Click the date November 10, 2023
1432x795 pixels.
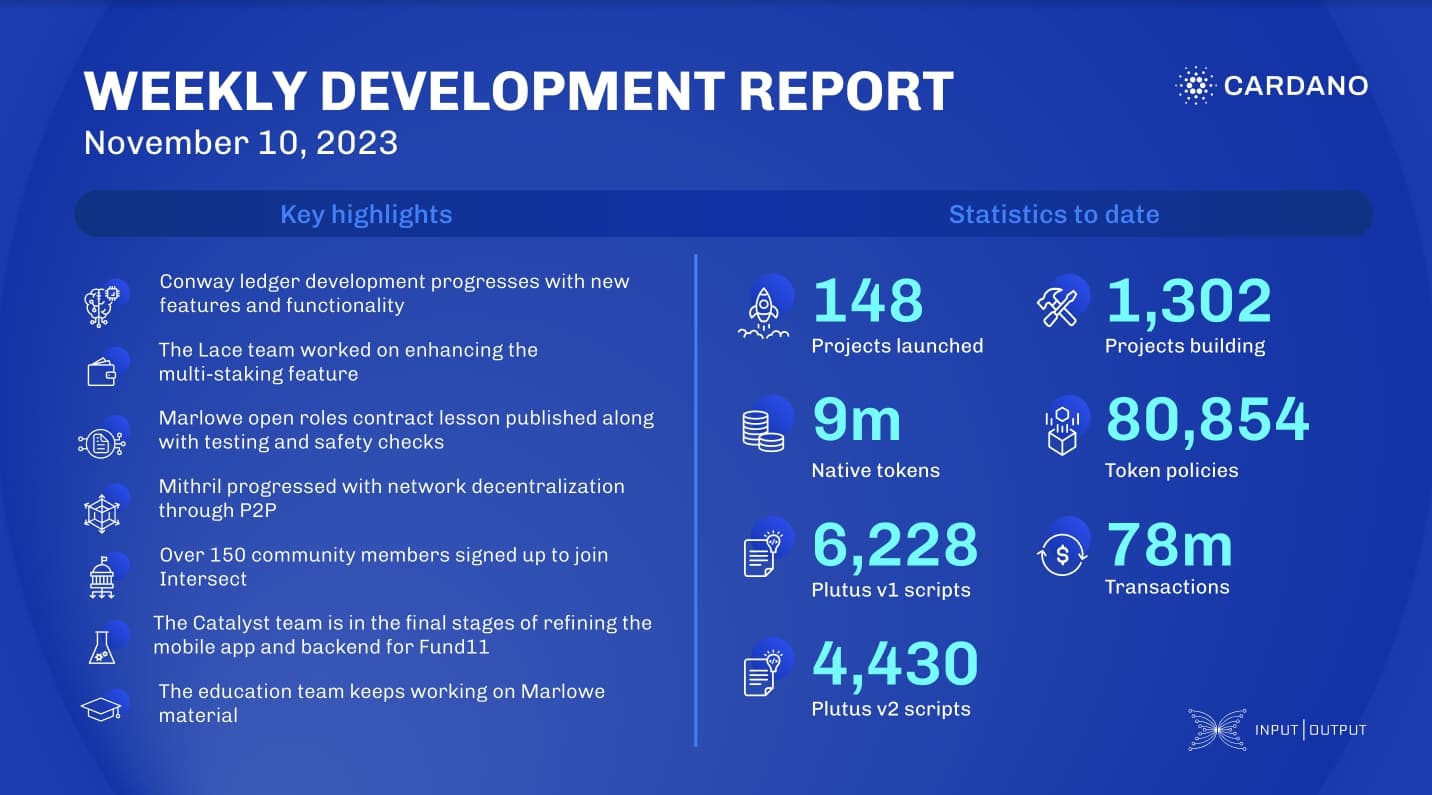[x=241, y=142]
